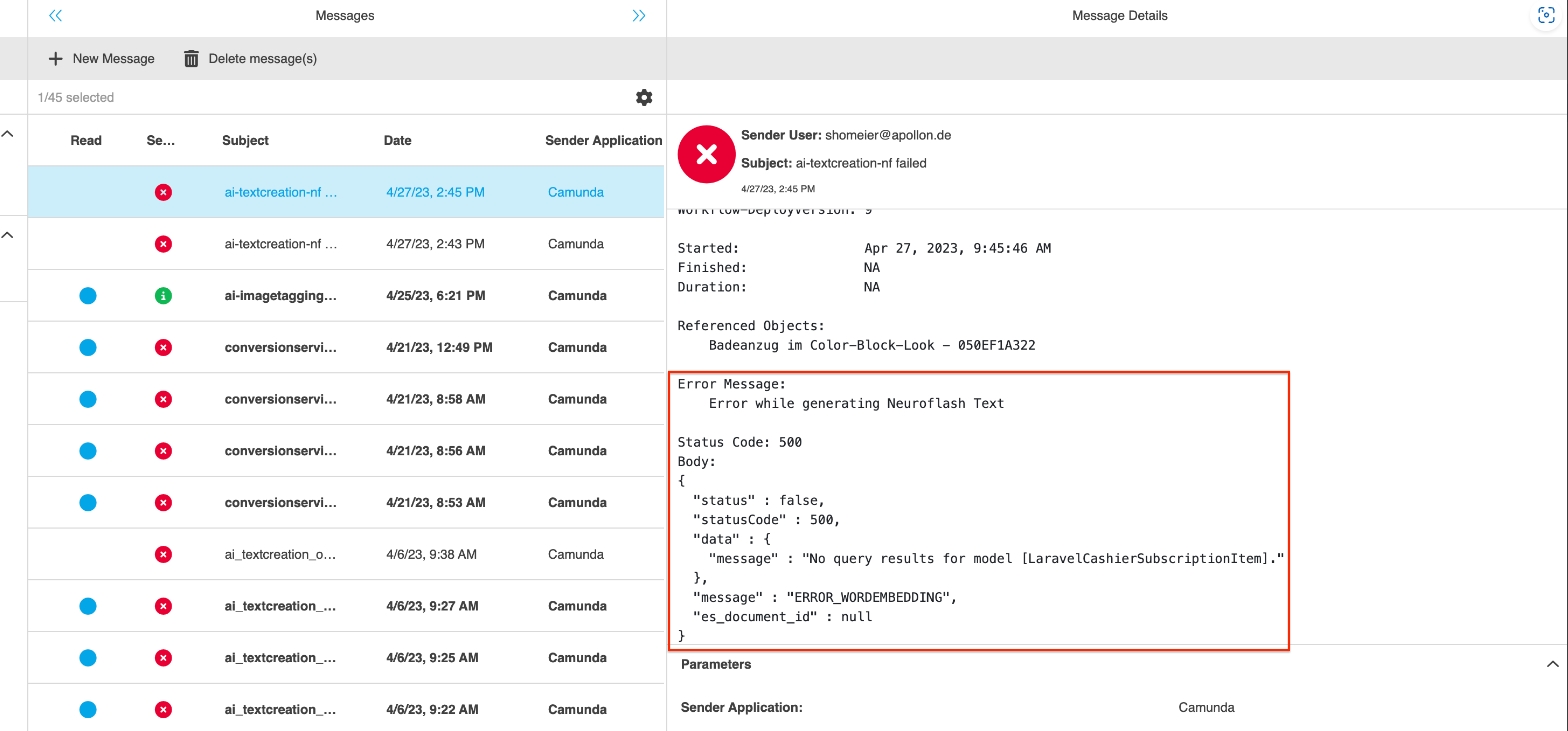The height and width of the screenshot is (731, 1568).
Task: Collapse the top left sidebar chevron
Action: 8,134
